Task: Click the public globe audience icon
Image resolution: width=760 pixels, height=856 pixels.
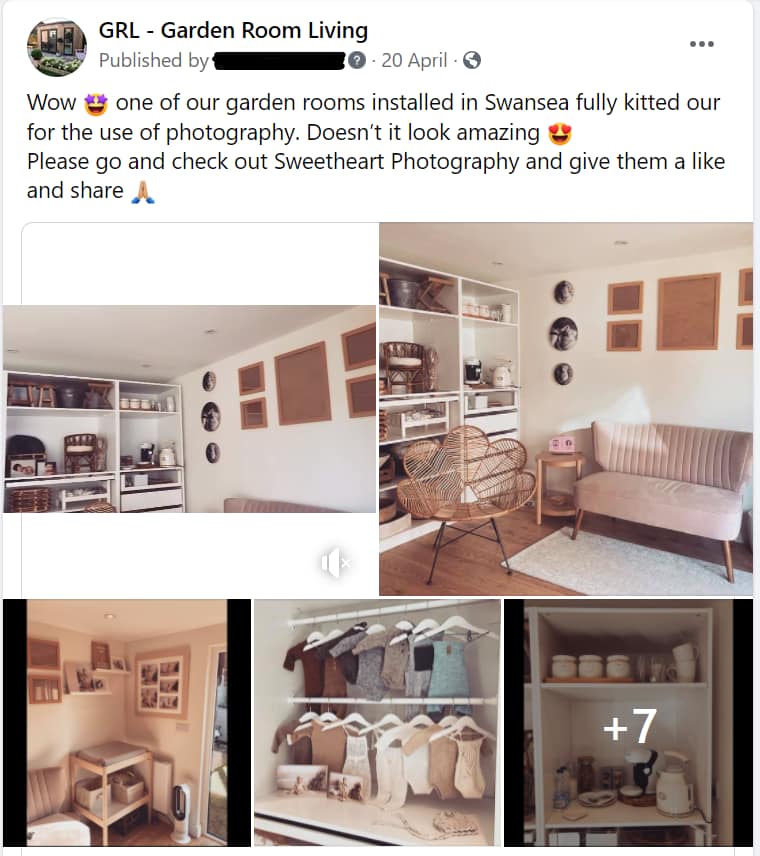Action: [472, 60]
